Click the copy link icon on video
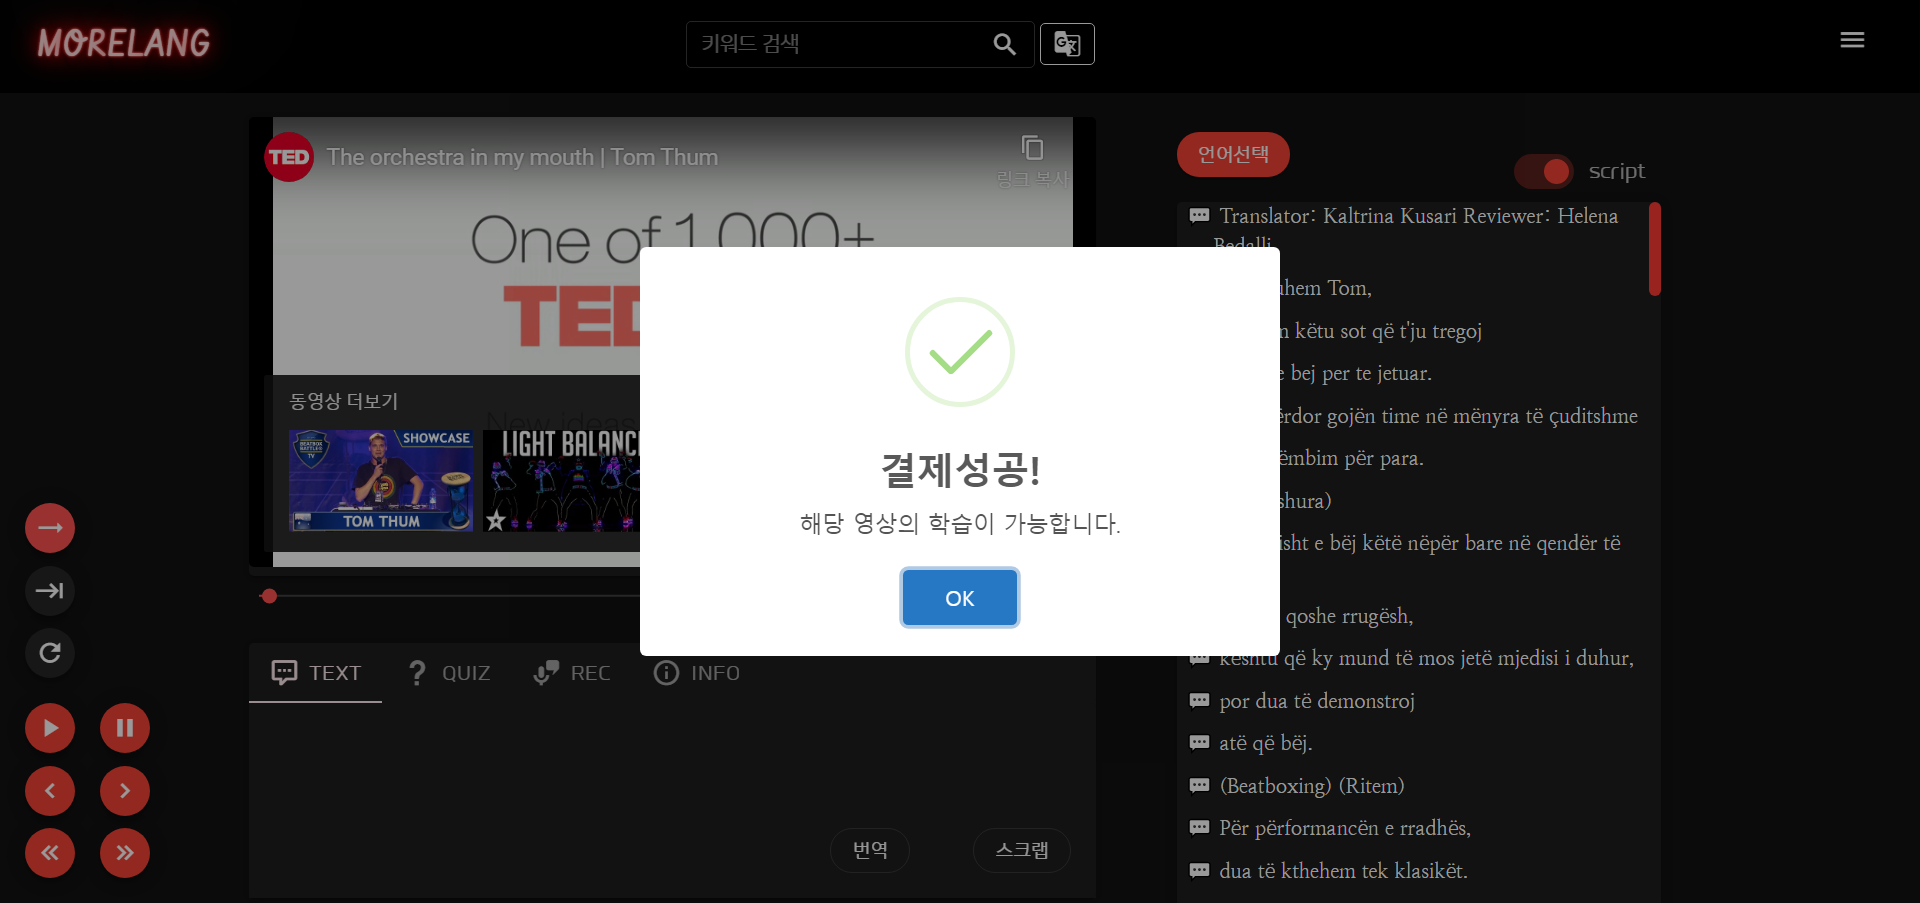The height and width of the screenshot is (903, 1920). [1033, 148]
